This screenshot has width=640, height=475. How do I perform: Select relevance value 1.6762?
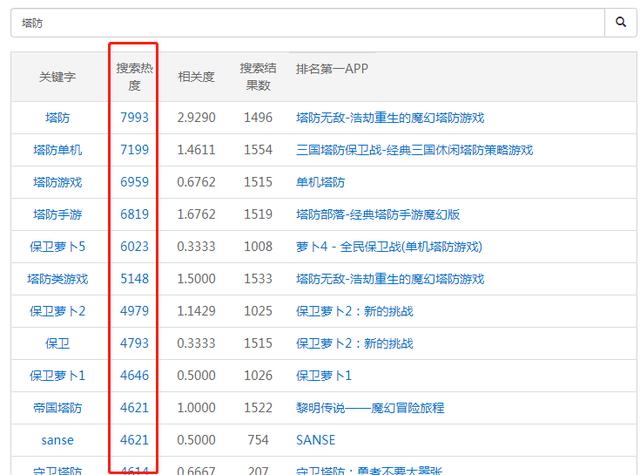(x=196, y=214)
